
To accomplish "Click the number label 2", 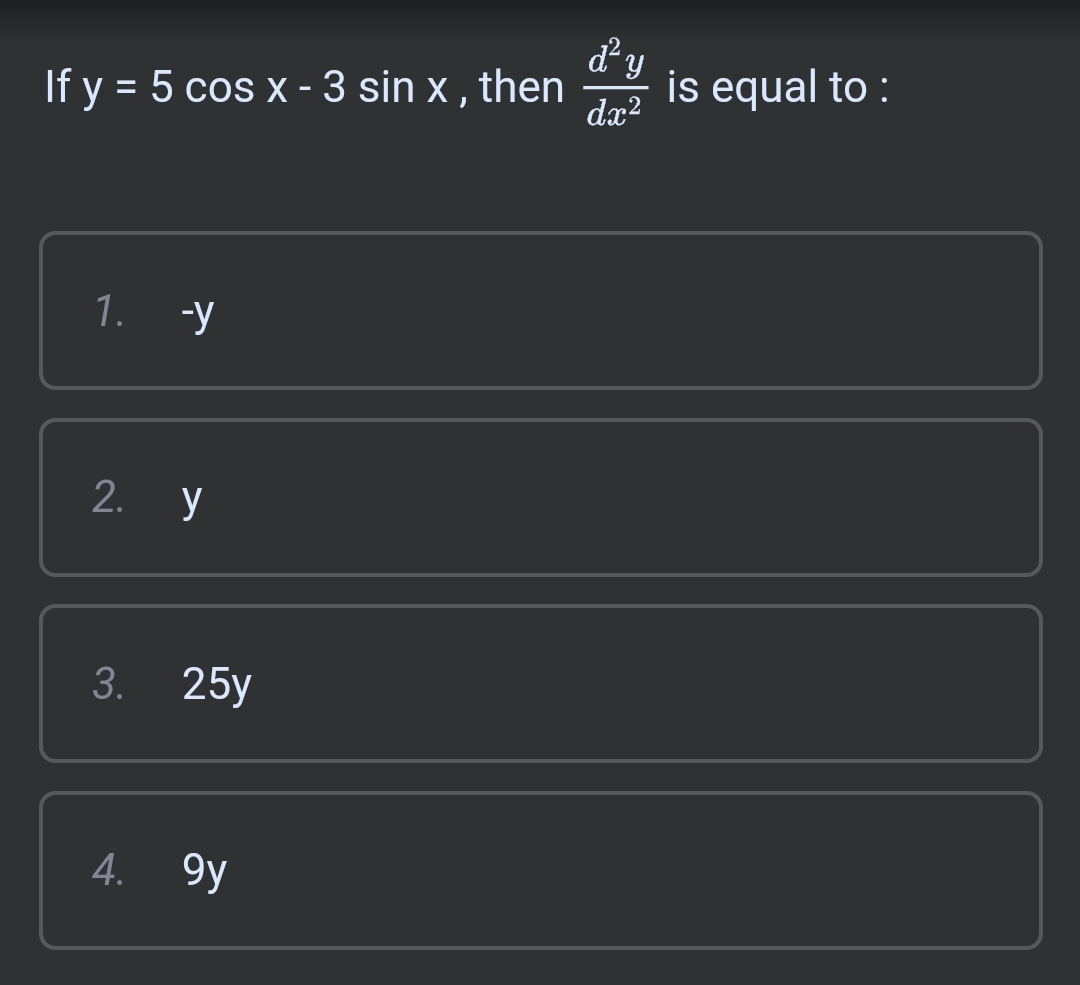I will click(x=109, y=497).
